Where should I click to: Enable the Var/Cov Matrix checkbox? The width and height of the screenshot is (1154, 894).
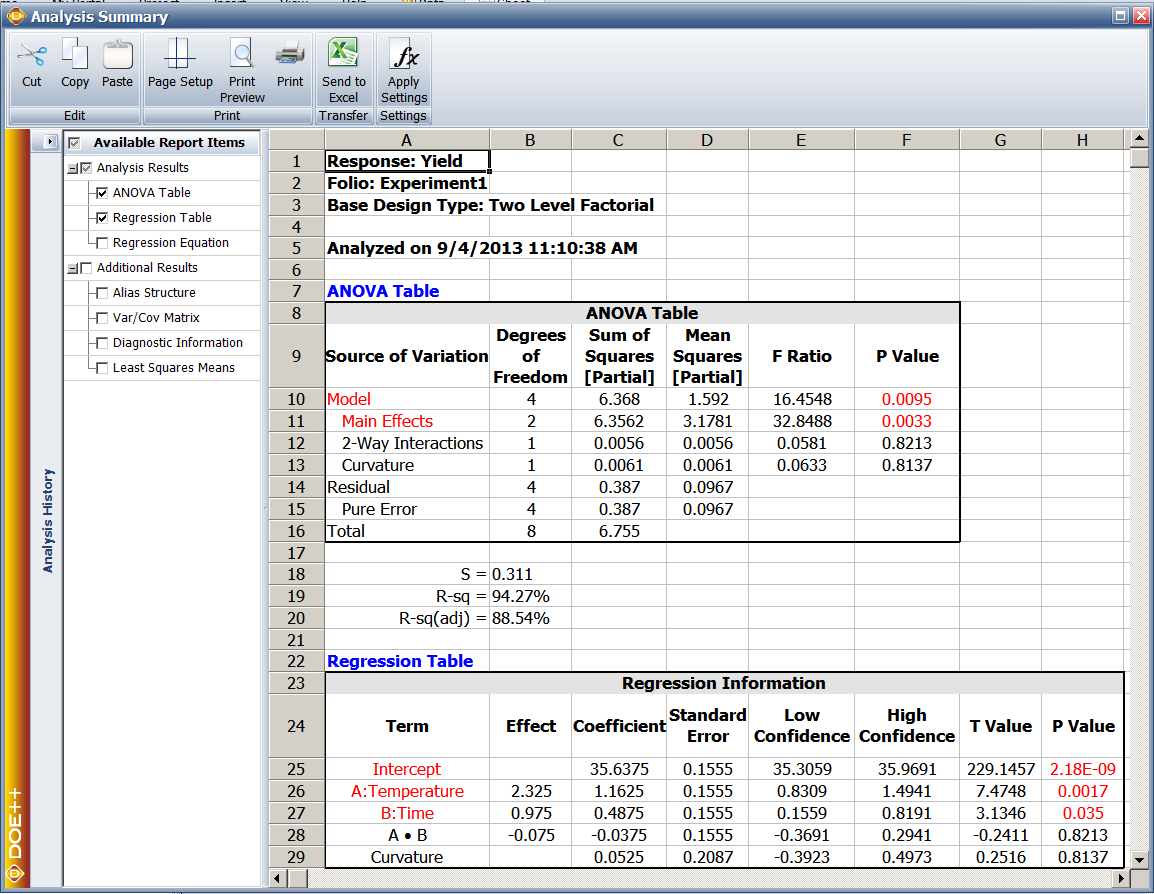102,318
